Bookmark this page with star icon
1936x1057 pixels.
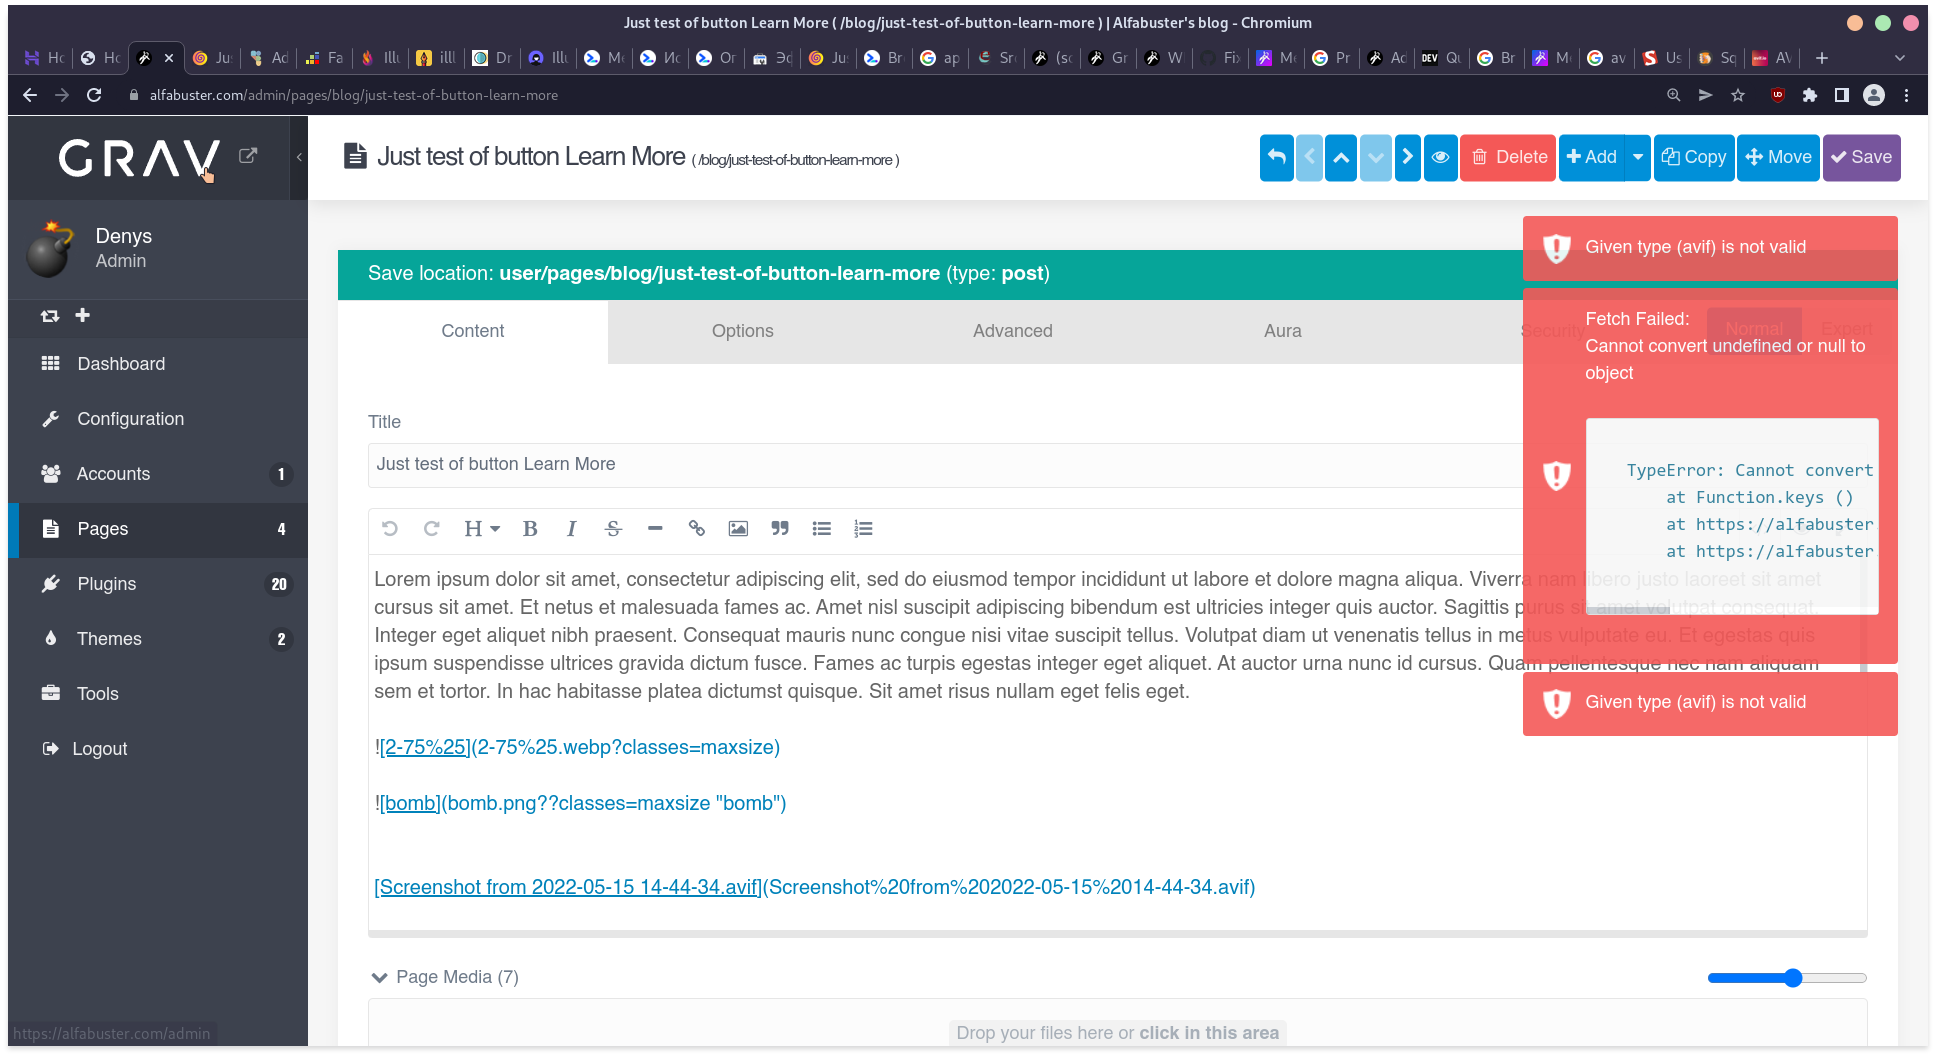click(1738, 95)
